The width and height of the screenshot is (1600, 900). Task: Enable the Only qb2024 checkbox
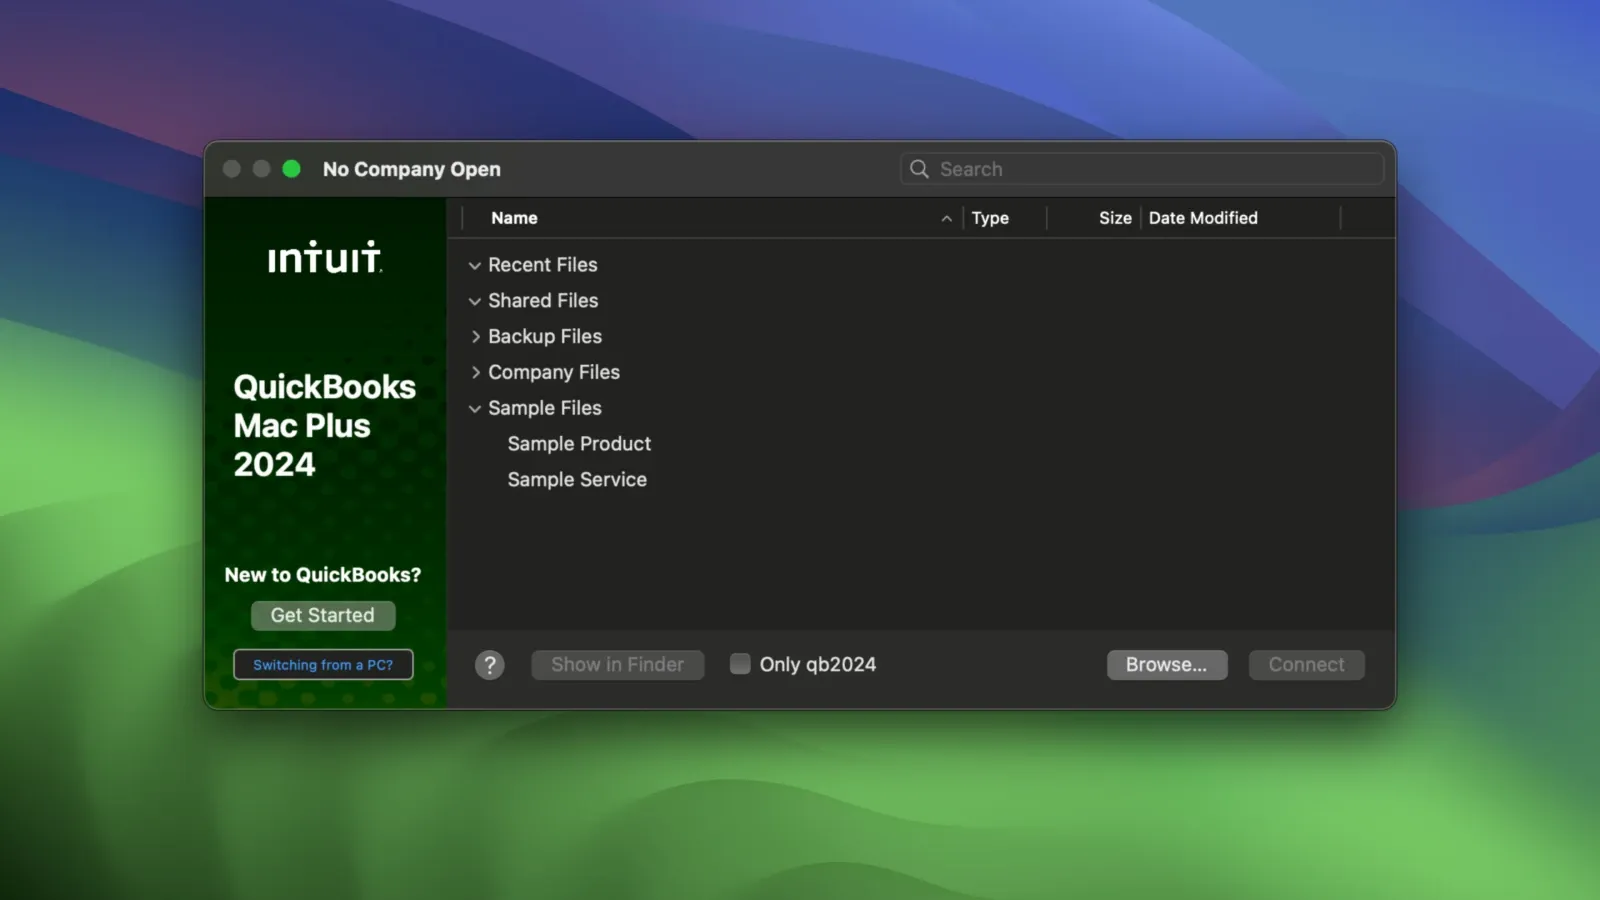point(739,663)
